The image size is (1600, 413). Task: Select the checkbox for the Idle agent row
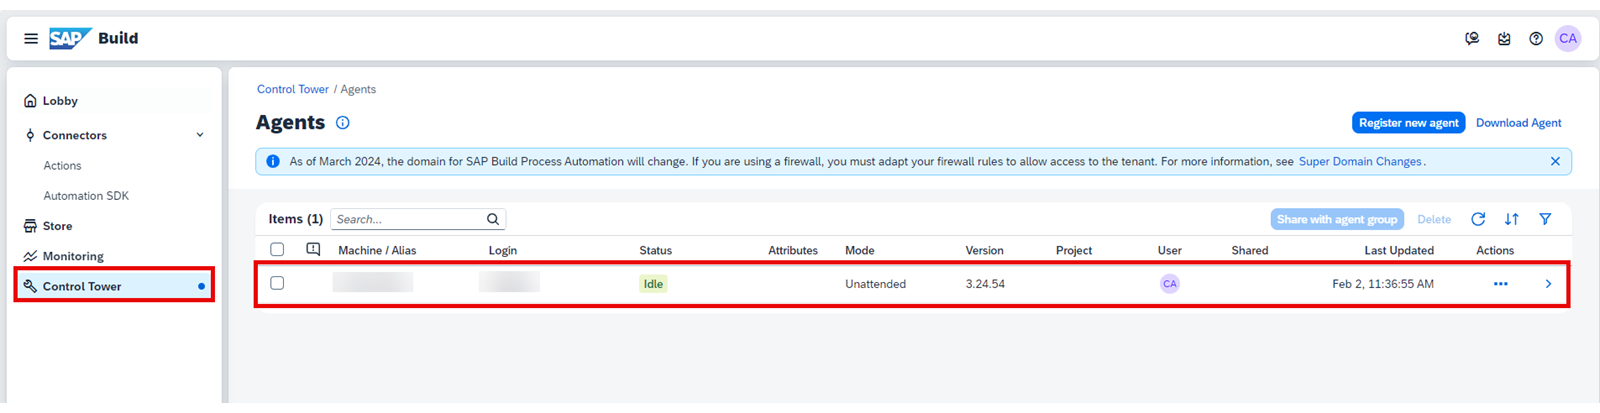[277, 283]
